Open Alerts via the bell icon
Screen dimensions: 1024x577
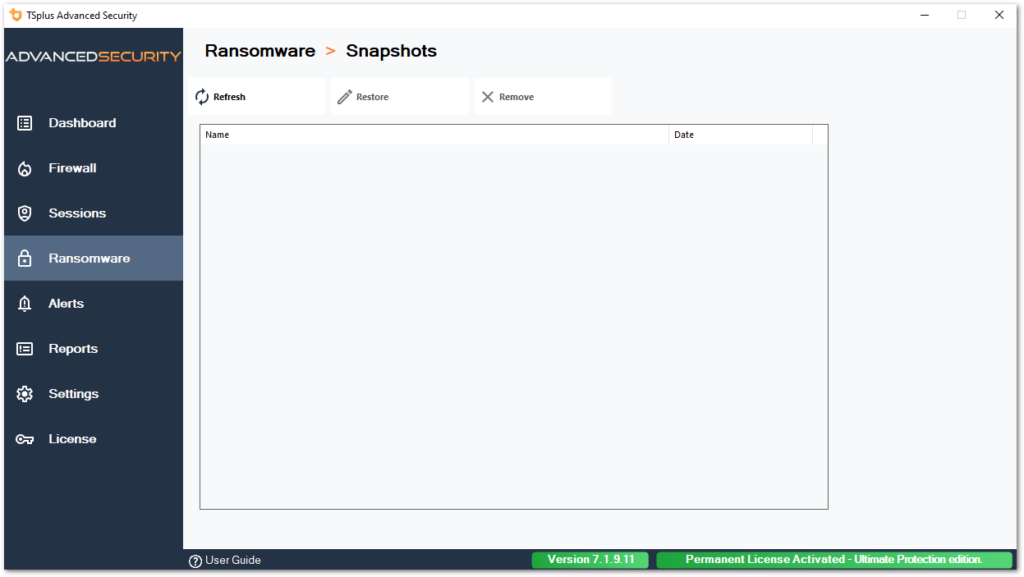(x=25, y=303)
